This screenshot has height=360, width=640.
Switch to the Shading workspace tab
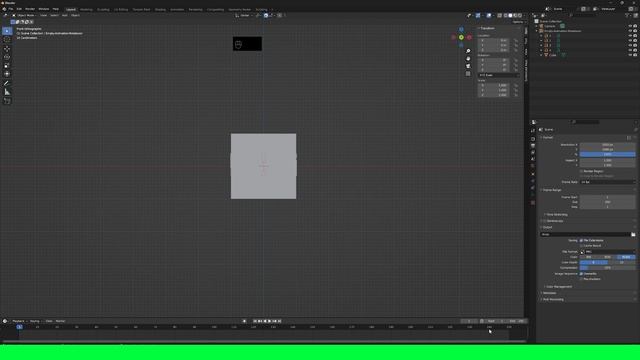click(160, 9)
